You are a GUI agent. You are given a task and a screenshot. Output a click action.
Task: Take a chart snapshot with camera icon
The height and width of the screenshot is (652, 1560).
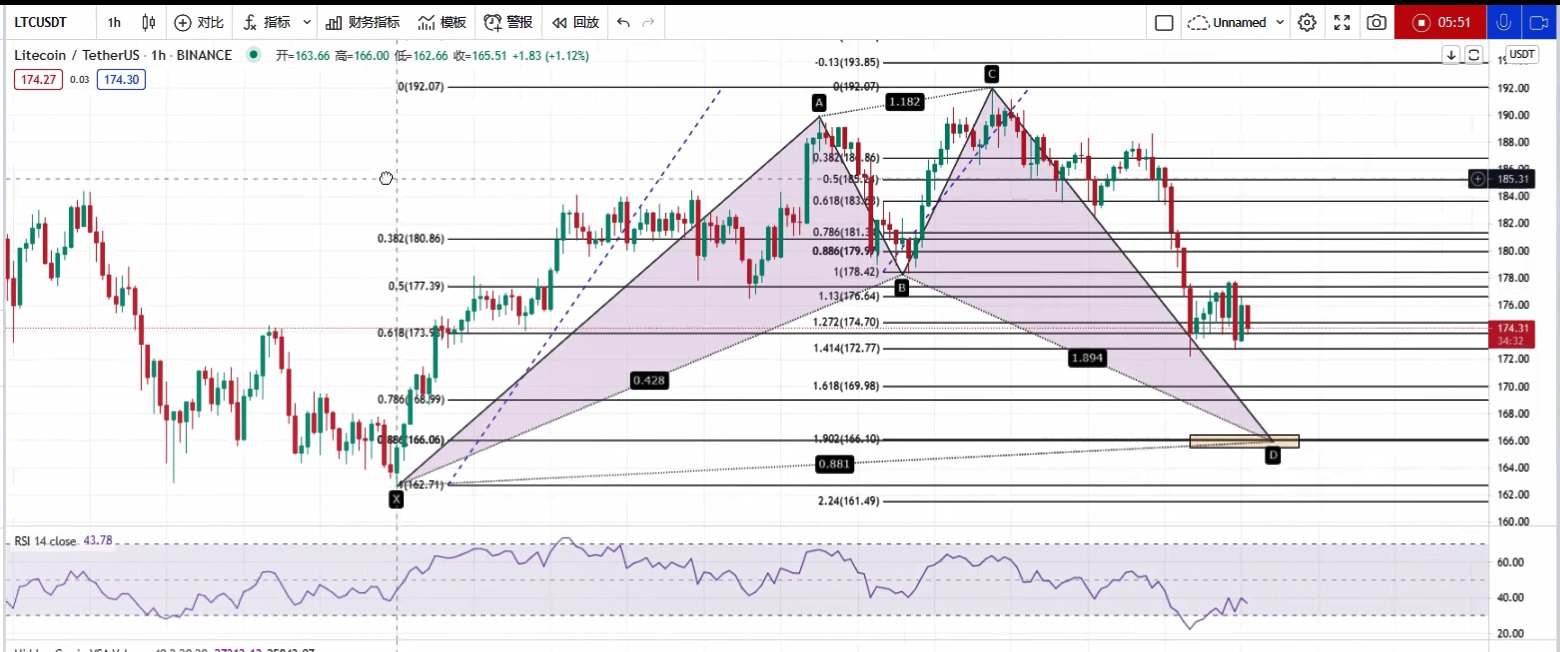pos(1377,22)
